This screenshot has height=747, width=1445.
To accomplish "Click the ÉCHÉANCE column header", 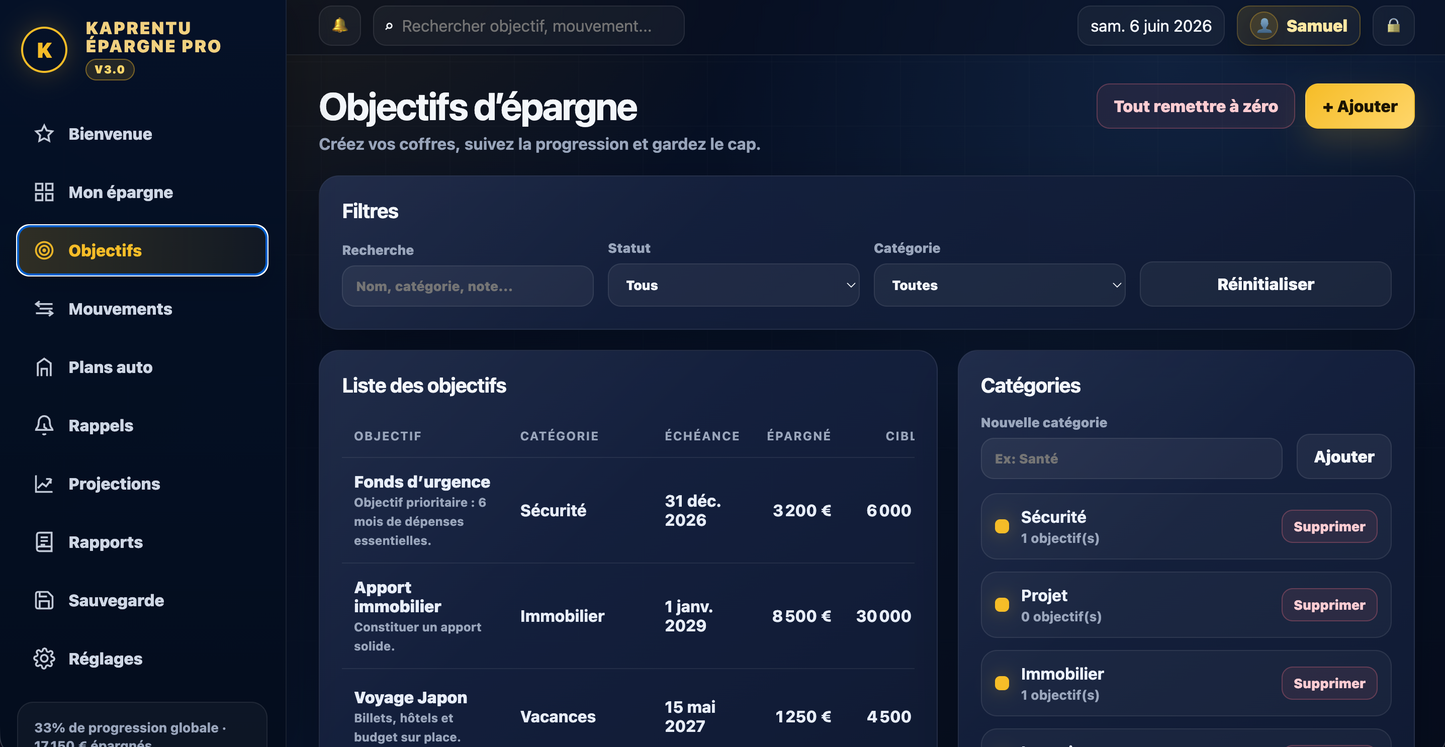I will pos(703,436).
